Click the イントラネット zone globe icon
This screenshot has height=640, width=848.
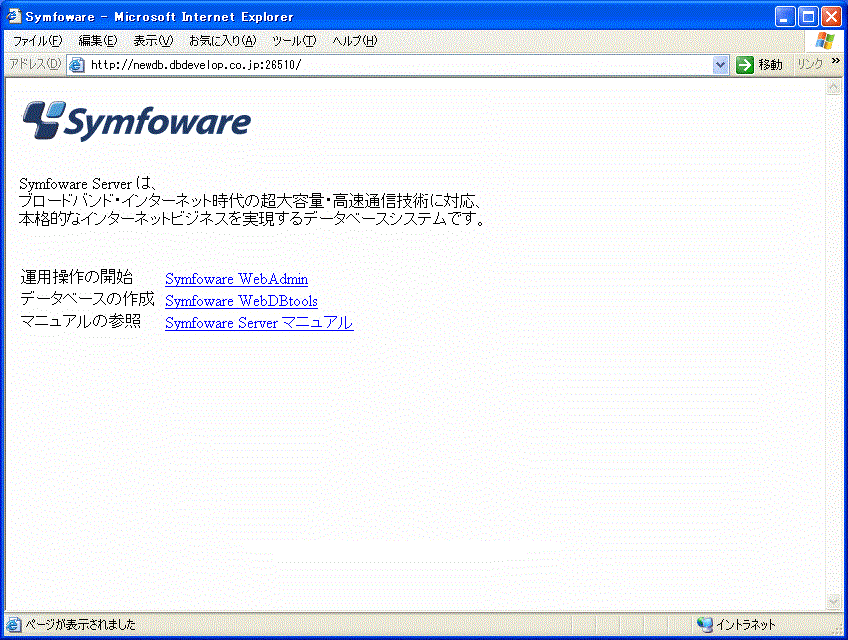[705, 625]
